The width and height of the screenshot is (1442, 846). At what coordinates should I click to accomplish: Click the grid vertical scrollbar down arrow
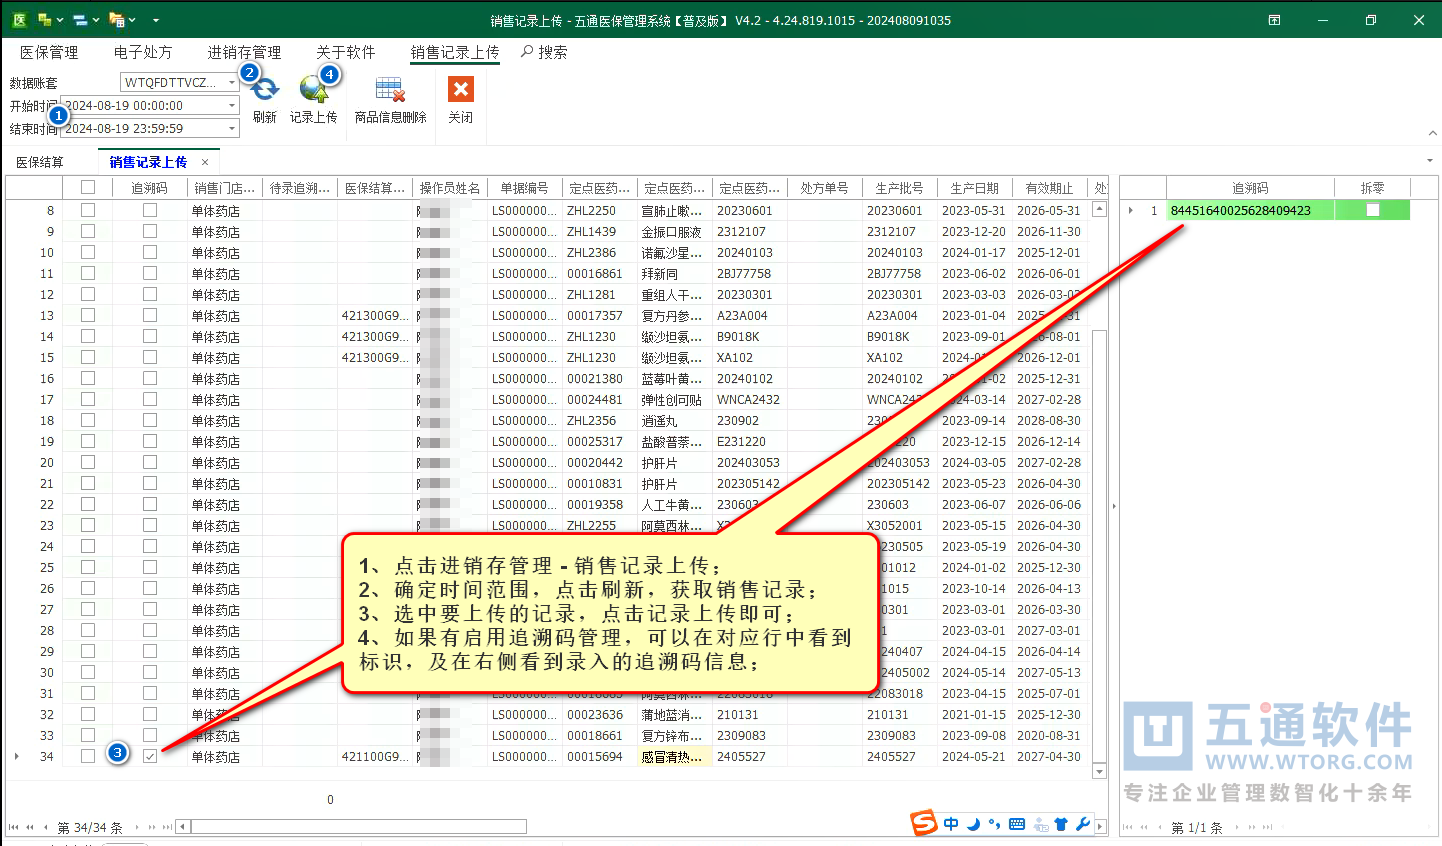click(x=1100, y=771)
